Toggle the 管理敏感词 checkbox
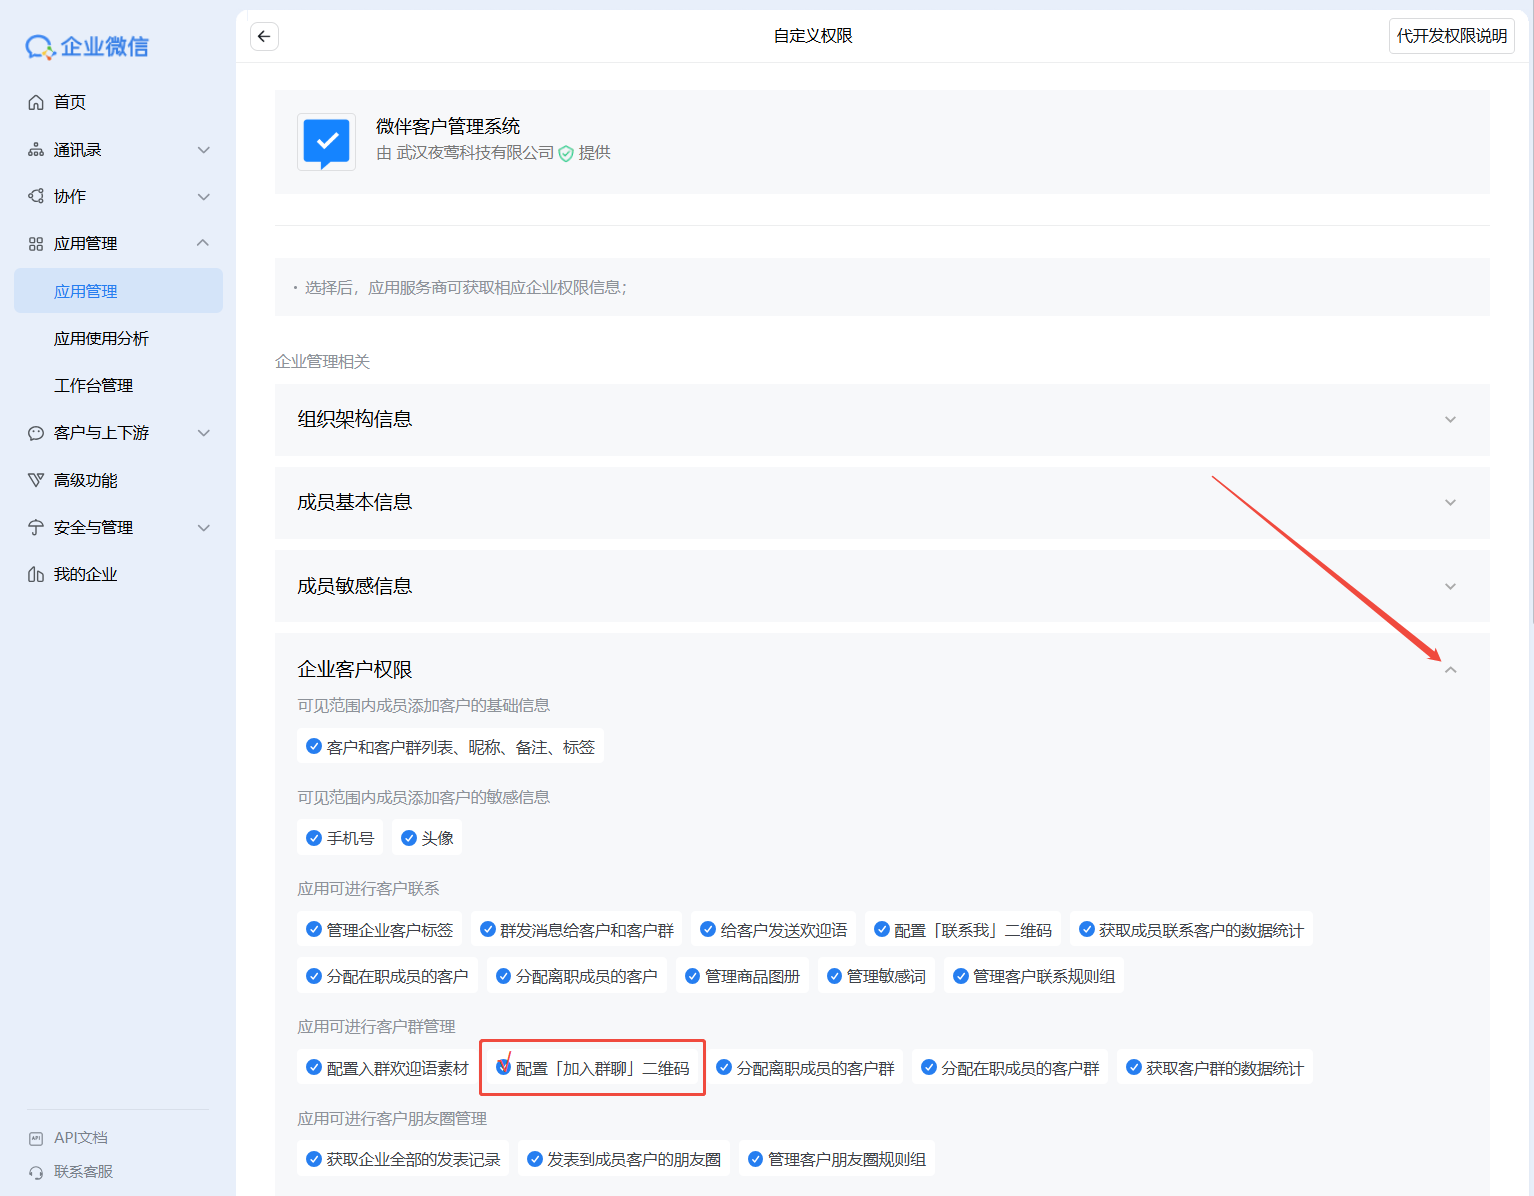Image resolution: width=1534 pixels, height=1196 pixels. click(x=834, y=976)
